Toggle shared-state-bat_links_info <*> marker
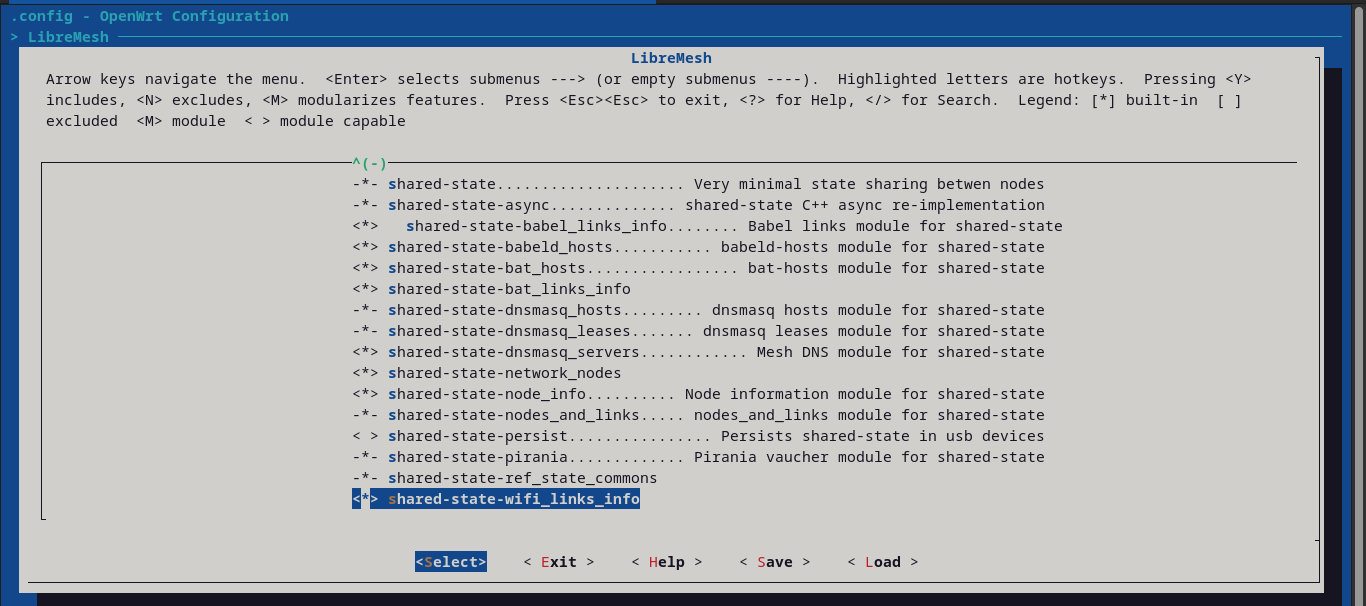 pyautogui.click(x=365, y=289)
